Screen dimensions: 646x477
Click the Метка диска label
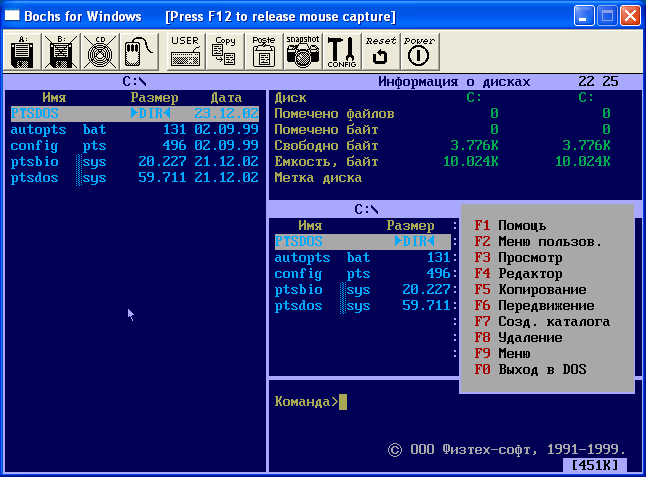pos(318,178)
